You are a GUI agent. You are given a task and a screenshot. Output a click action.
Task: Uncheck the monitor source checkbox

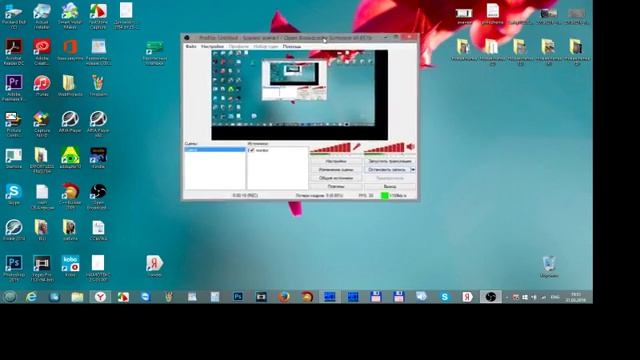coord(251,150)
